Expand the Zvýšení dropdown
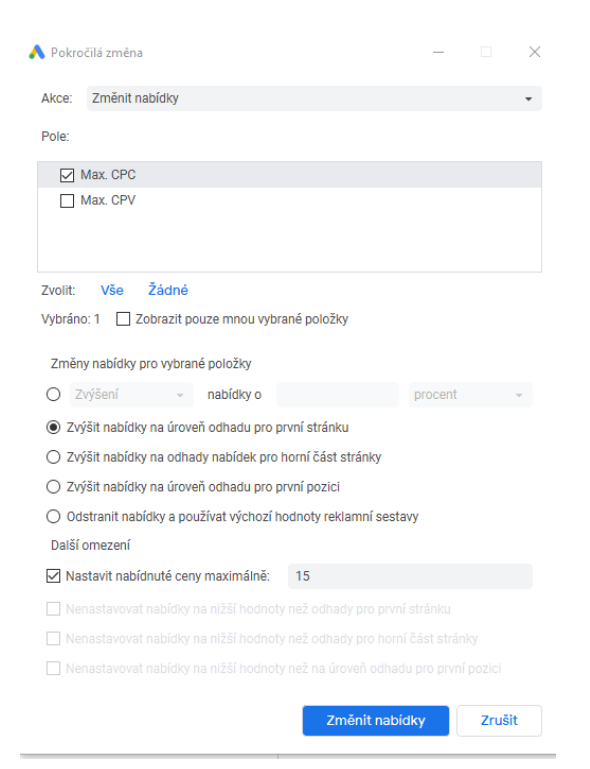Screen dimensions: 590x769 pos(131,394)
